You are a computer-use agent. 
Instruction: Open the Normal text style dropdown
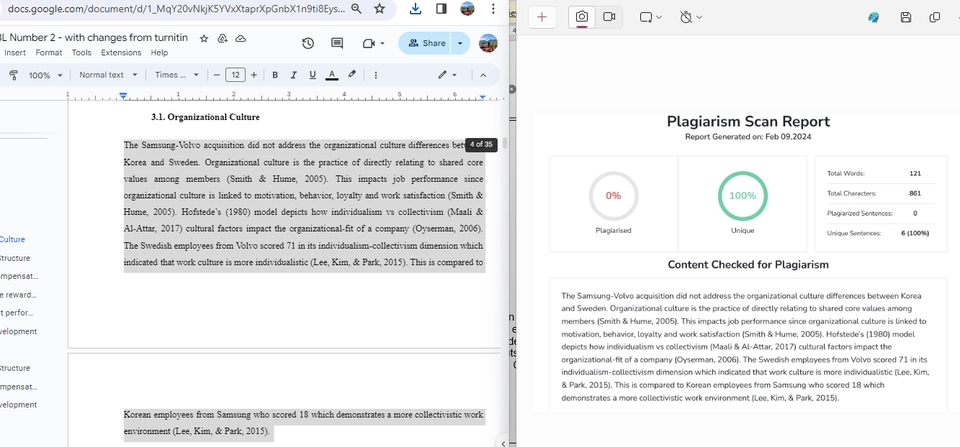tap(108, 75)
